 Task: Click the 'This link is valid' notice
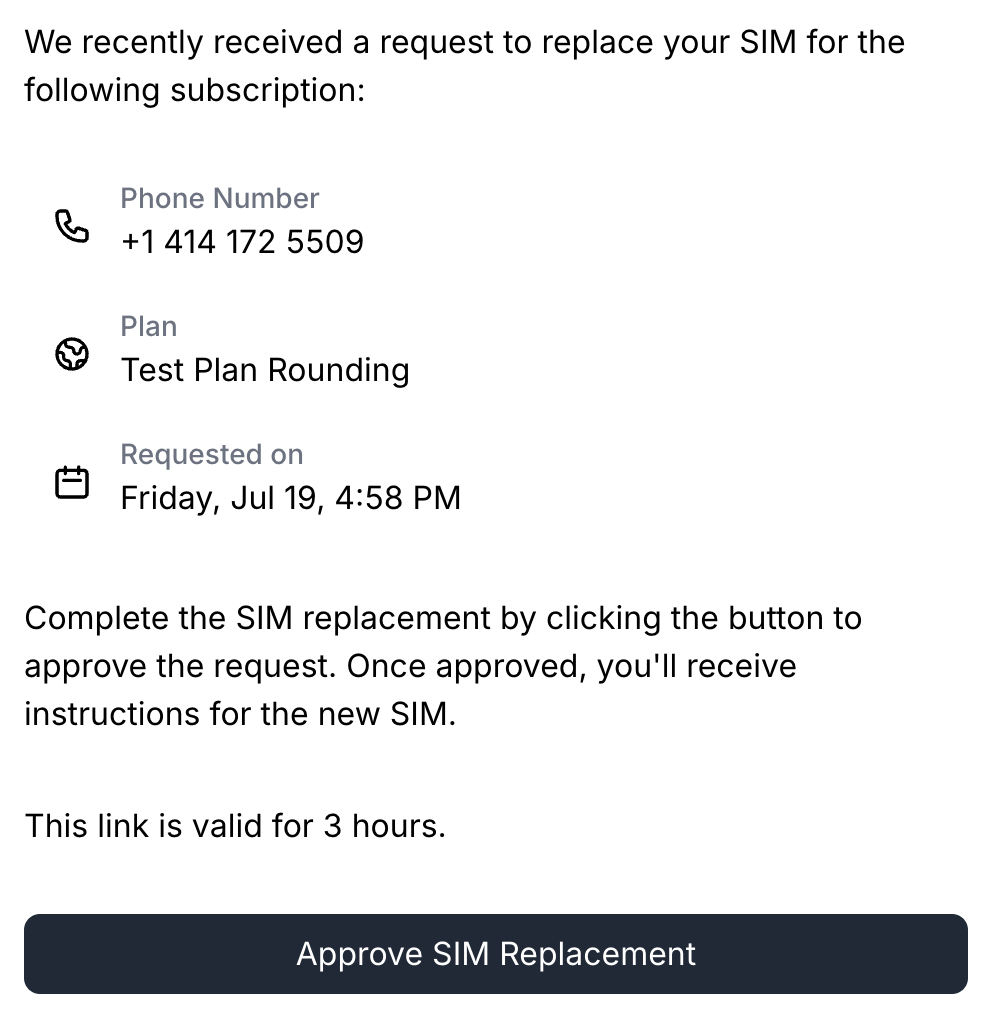pos(235,826)
